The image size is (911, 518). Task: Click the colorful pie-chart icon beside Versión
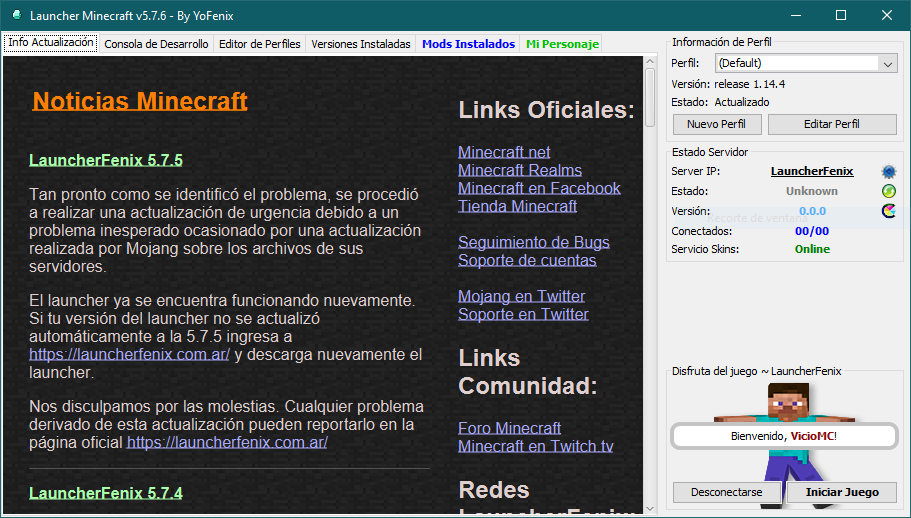tap(888, 211)
